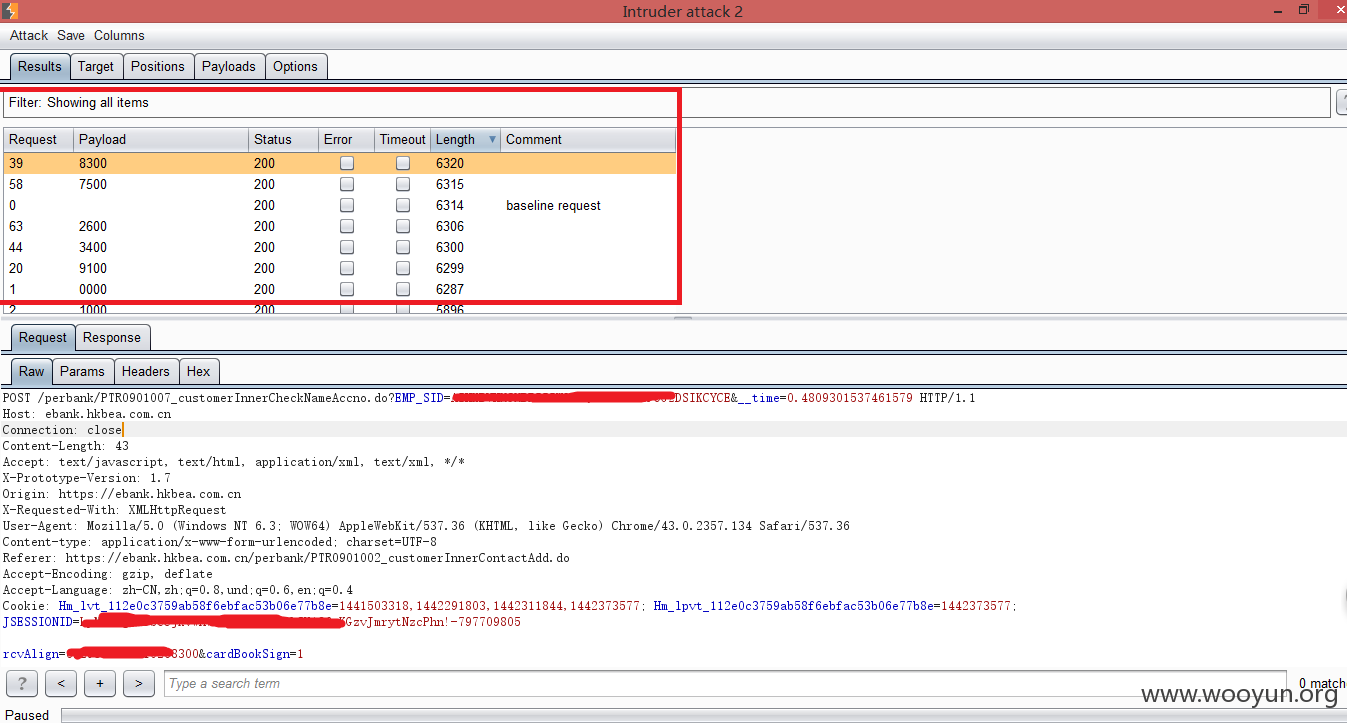Screen dimensions: 1347x723
Task: Click the attack progress bar
Action: click(x=704, y=715)
